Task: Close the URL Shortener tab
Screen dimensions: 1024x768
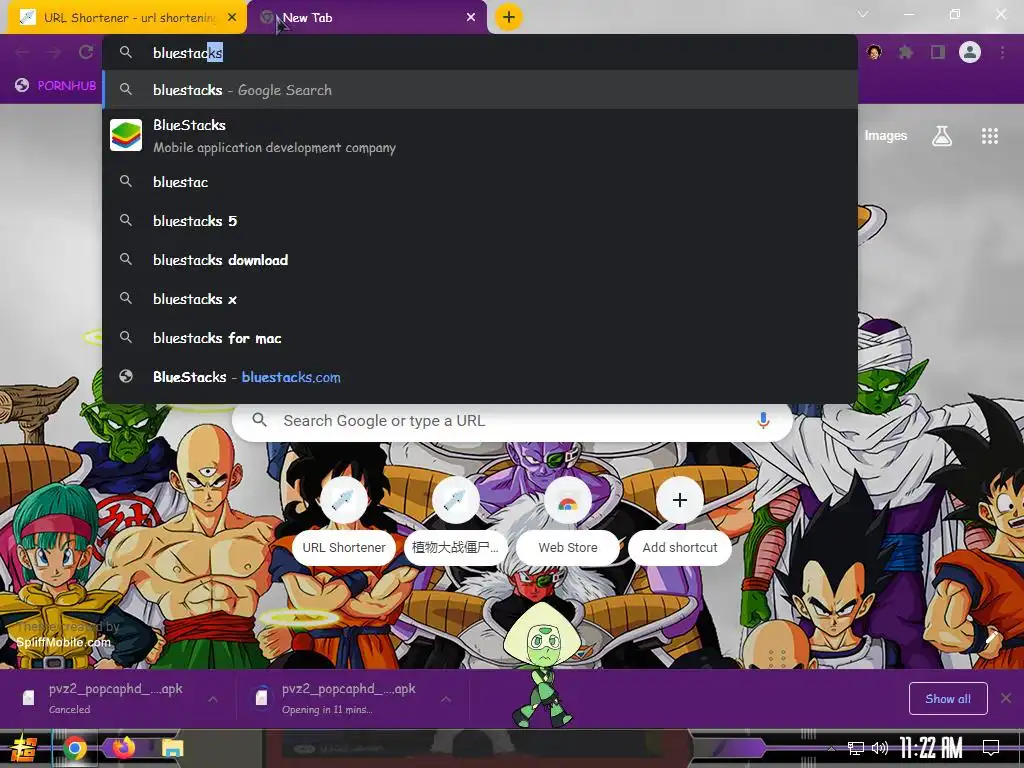Action: 232,18
